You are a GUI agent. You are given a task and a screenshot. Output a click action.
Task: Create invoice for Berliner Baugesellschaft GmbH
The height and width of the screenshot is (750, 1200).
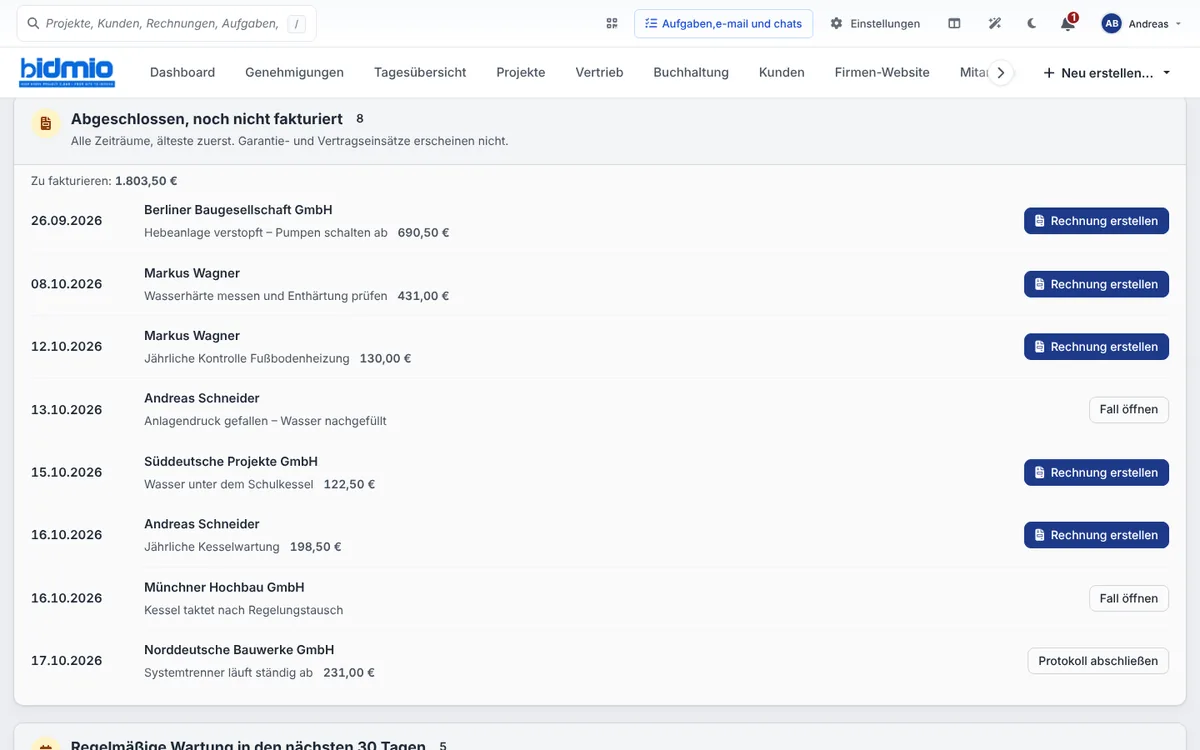1096,221
